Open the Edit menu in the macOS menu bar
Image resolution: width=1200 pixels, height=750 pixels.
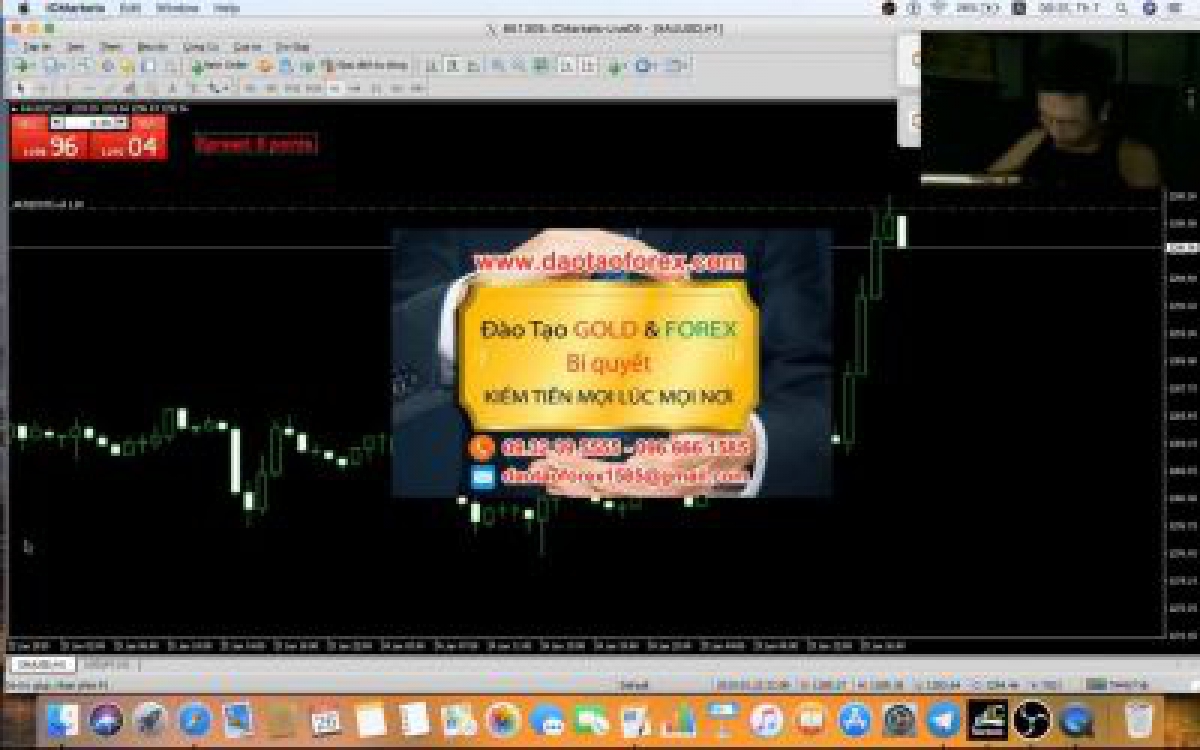[x=130, y=8]
